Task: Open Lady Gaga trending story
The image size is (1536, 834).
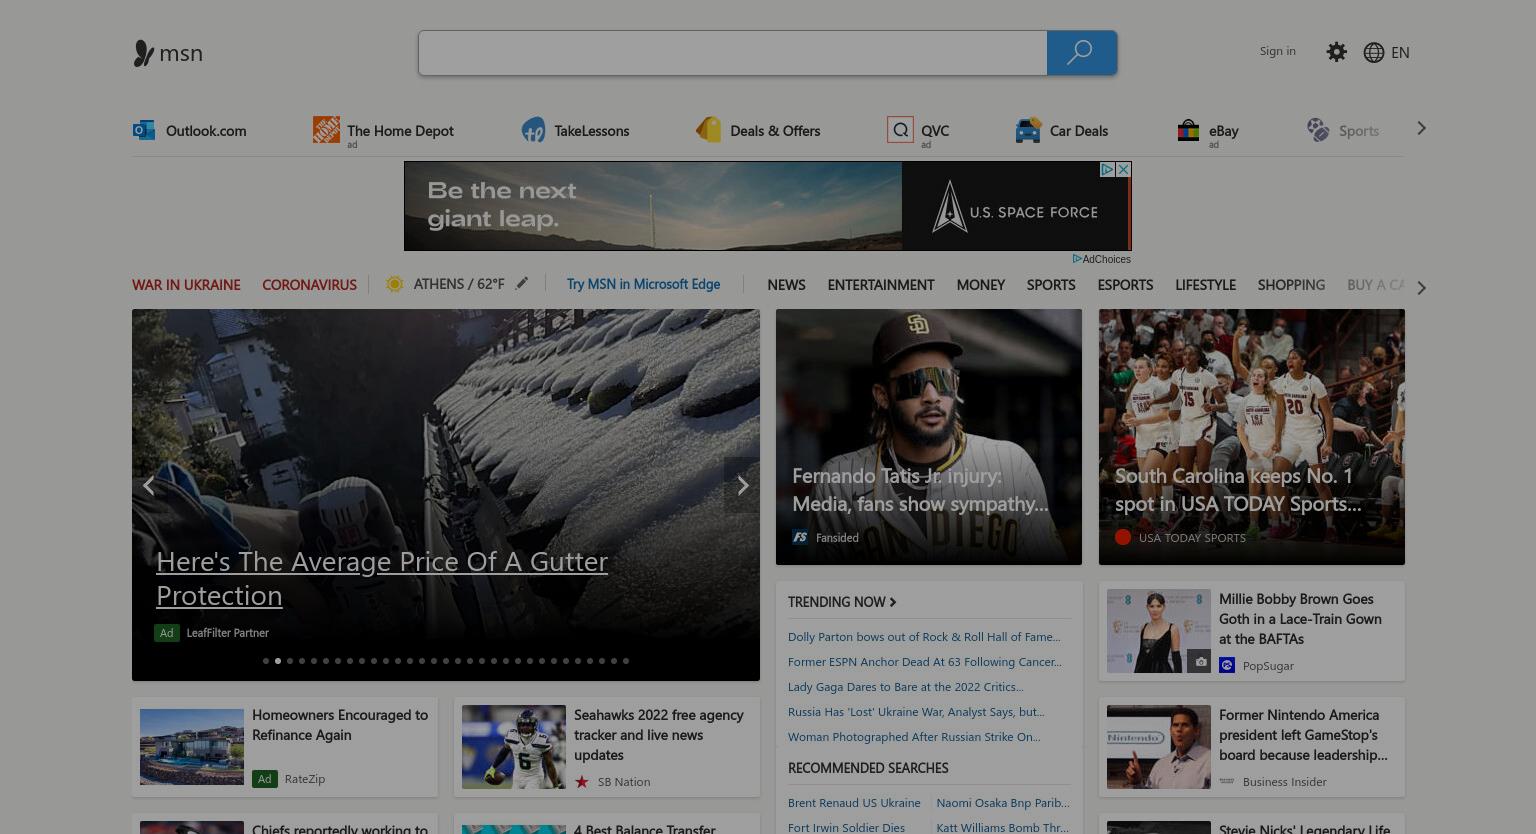Action: [x=906, y=686]
